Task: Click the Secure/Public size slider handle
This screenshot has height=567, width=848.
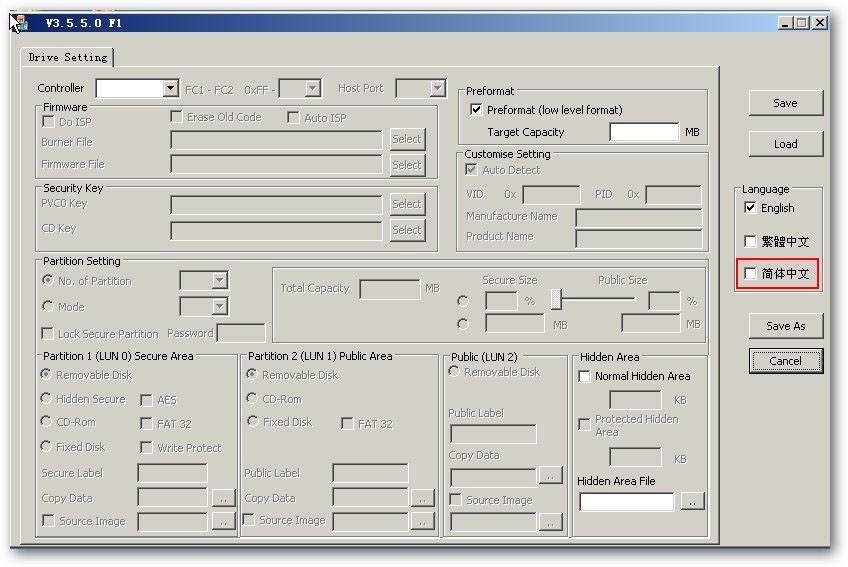Action: (x=556, y=299)
